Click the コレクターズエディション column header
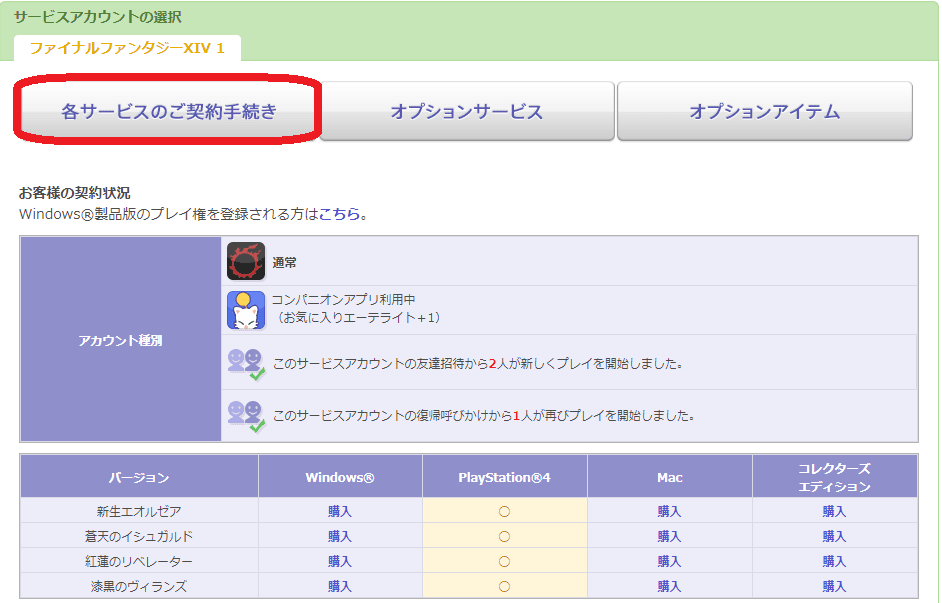Image resolution: width=942 pixels, height=603 pixels. point(834,476)
